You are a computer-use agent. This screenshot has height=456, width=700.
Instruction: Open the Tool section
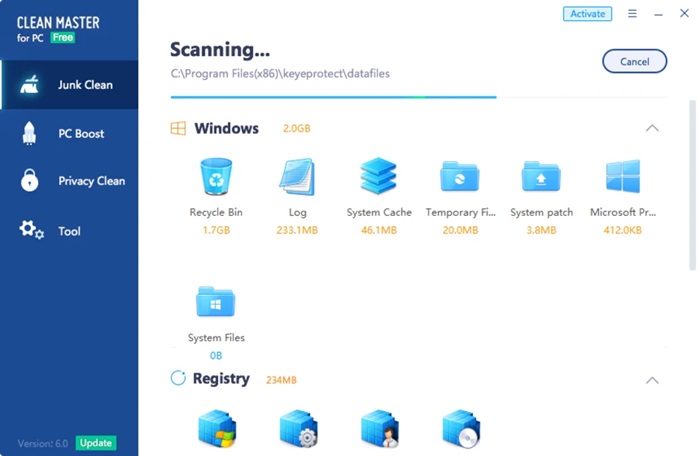(x=69, y=231)
